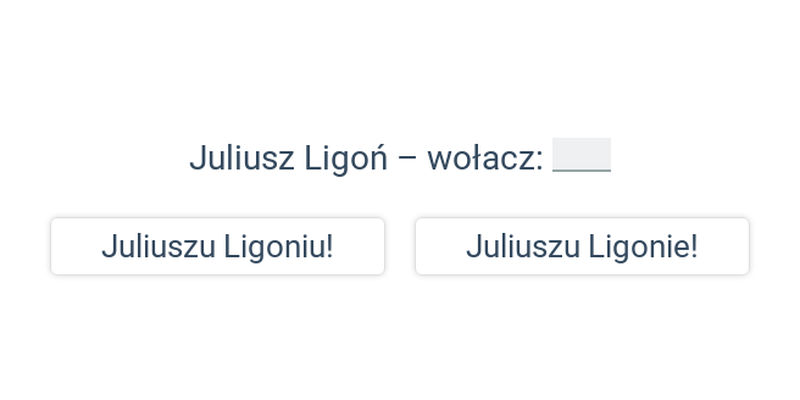800x400 pixels.
Task: Pick the vocative form ending in "-niu!"
Action: 217,246
